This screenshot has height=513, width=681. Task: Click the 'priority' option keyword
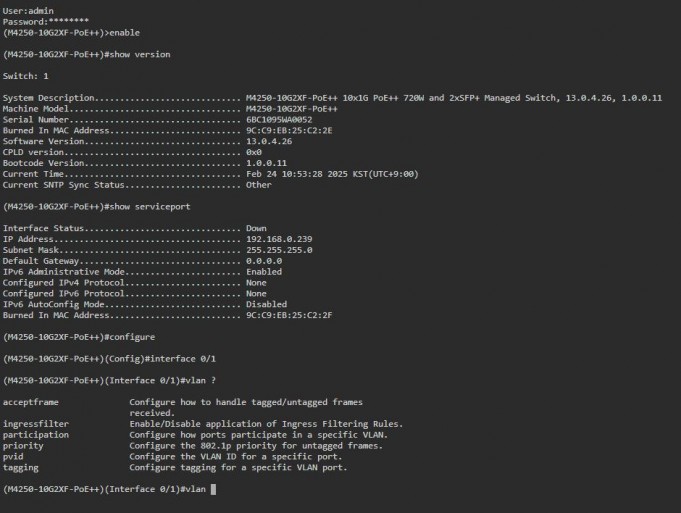(x=23, y=446)
